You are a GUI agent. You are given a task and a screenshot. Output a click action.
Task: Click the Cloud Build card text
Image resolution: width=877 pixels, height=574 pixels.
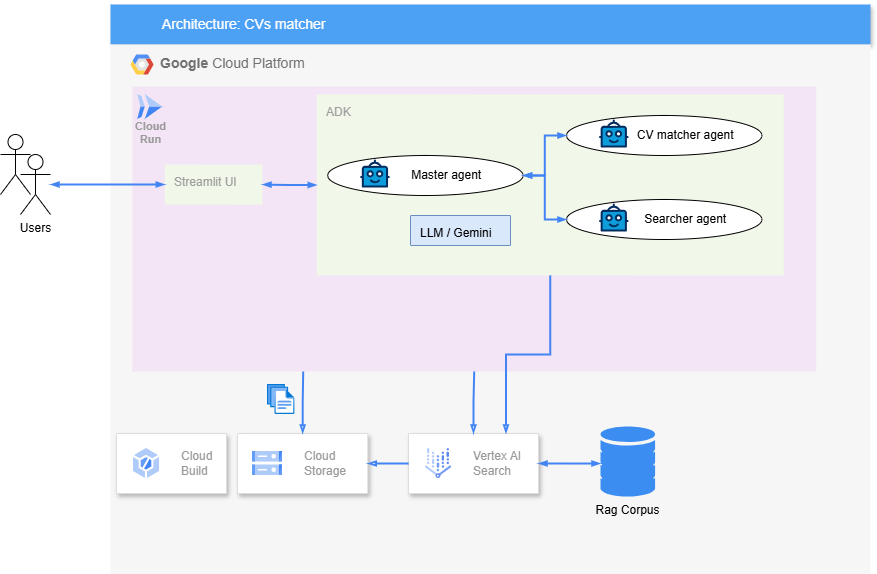coord(196,463)
